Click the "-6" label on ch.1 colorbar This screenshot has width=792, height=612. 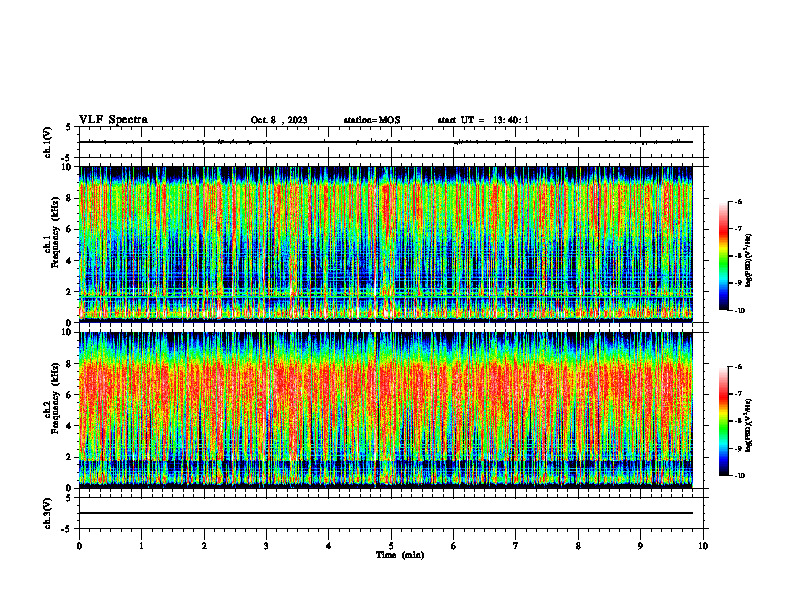tap(738, 202)
